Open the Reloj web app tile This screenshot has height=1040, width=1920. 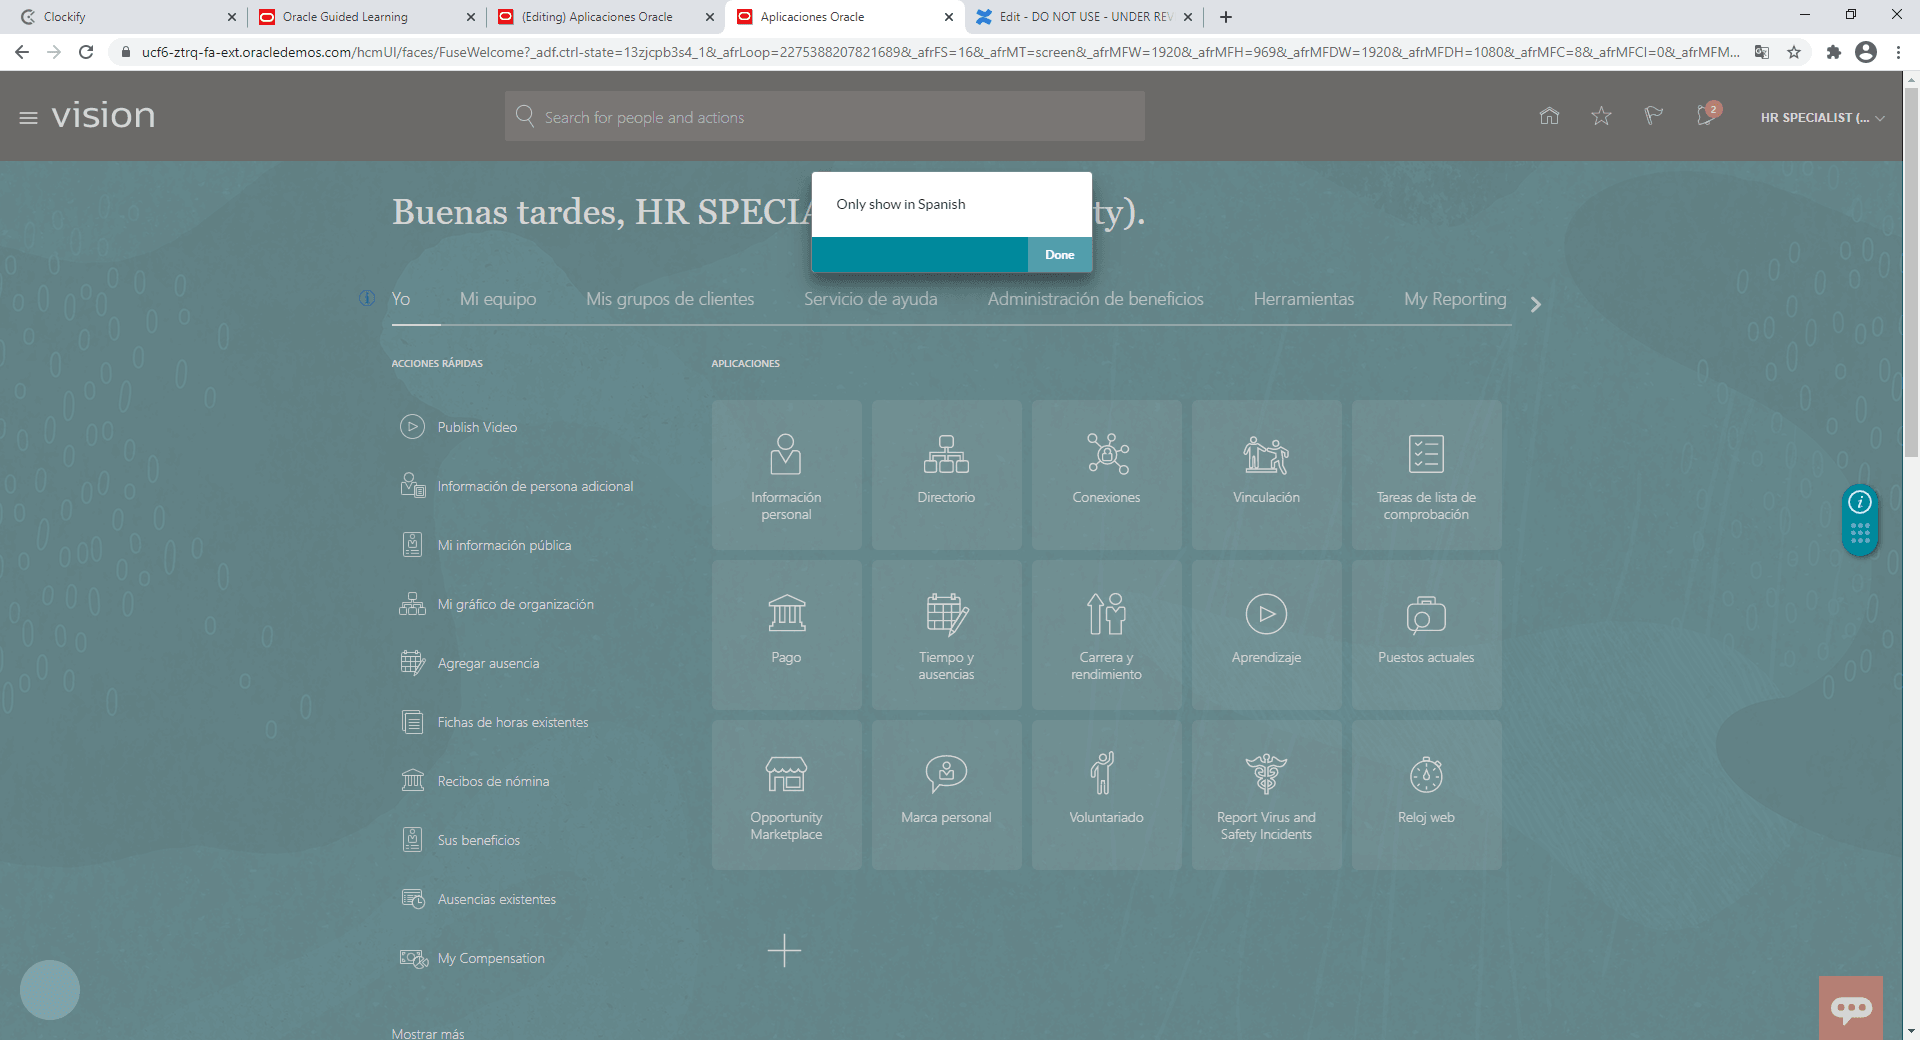(1427, 795)
